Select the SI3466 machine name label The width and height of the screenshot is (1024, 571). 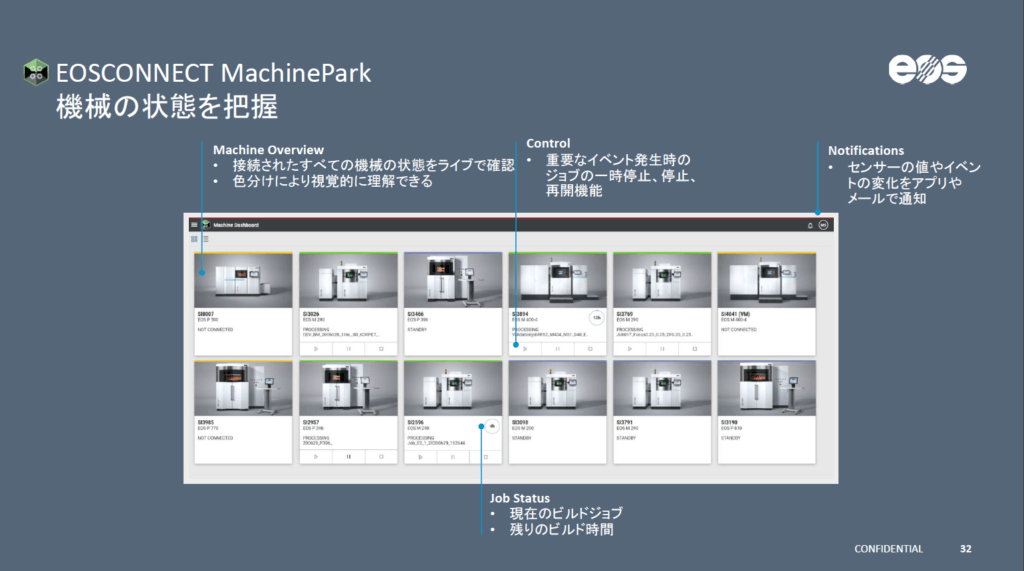[x=415, y=314]
